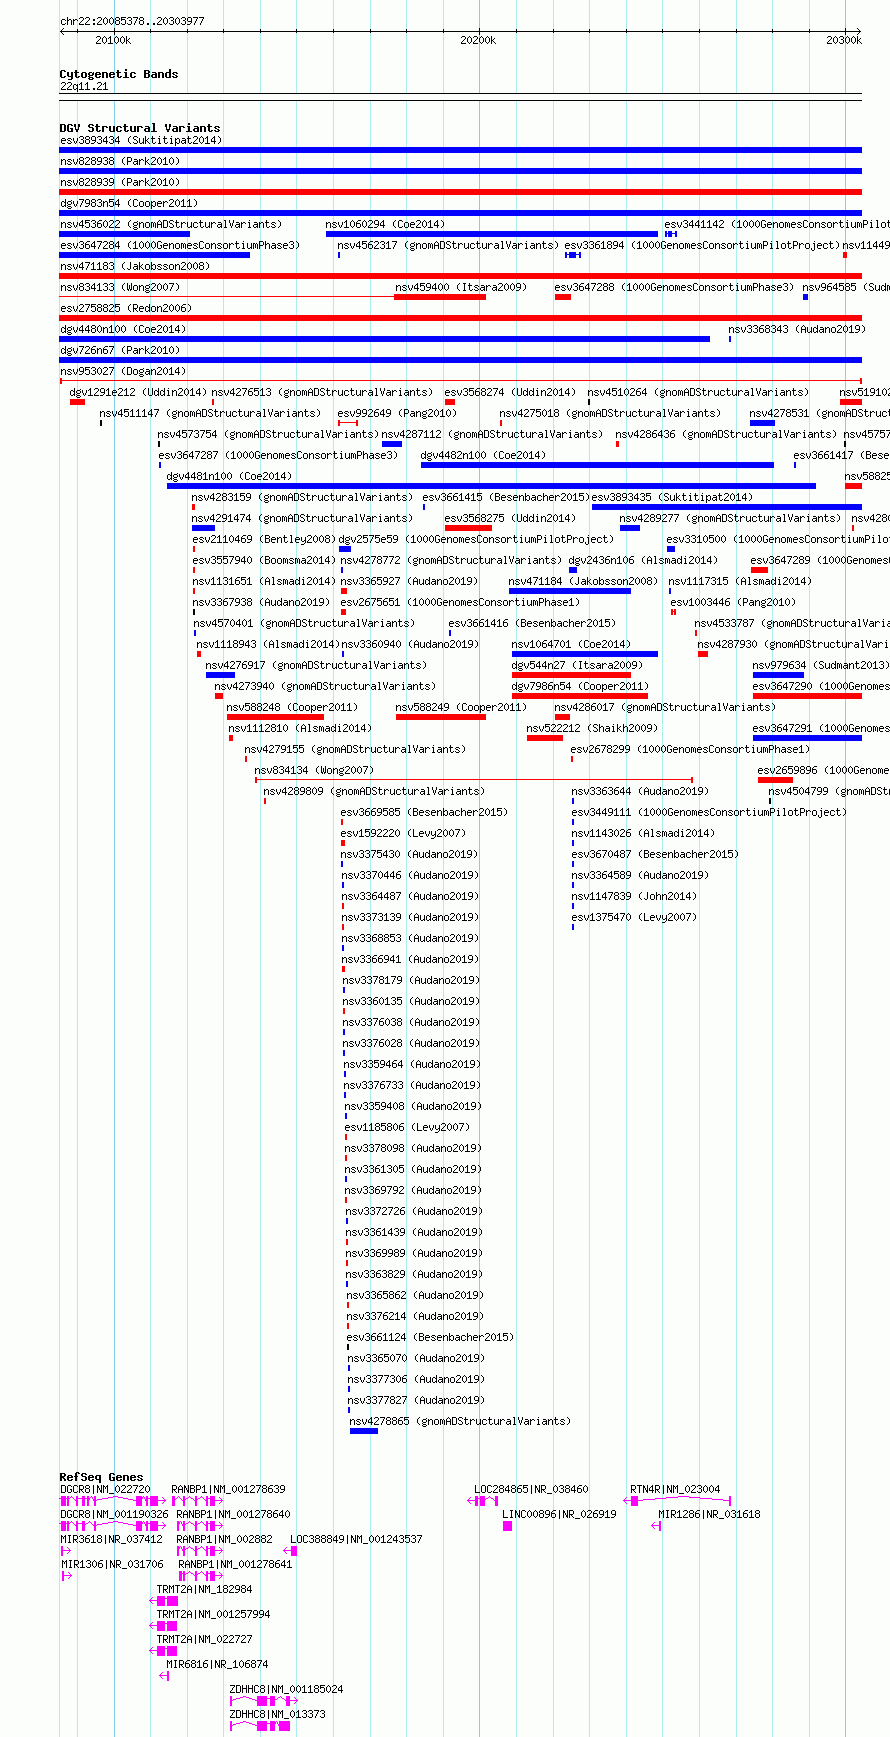Click nsv522212 (Shaikh2009) label

[x=593, y=728]
